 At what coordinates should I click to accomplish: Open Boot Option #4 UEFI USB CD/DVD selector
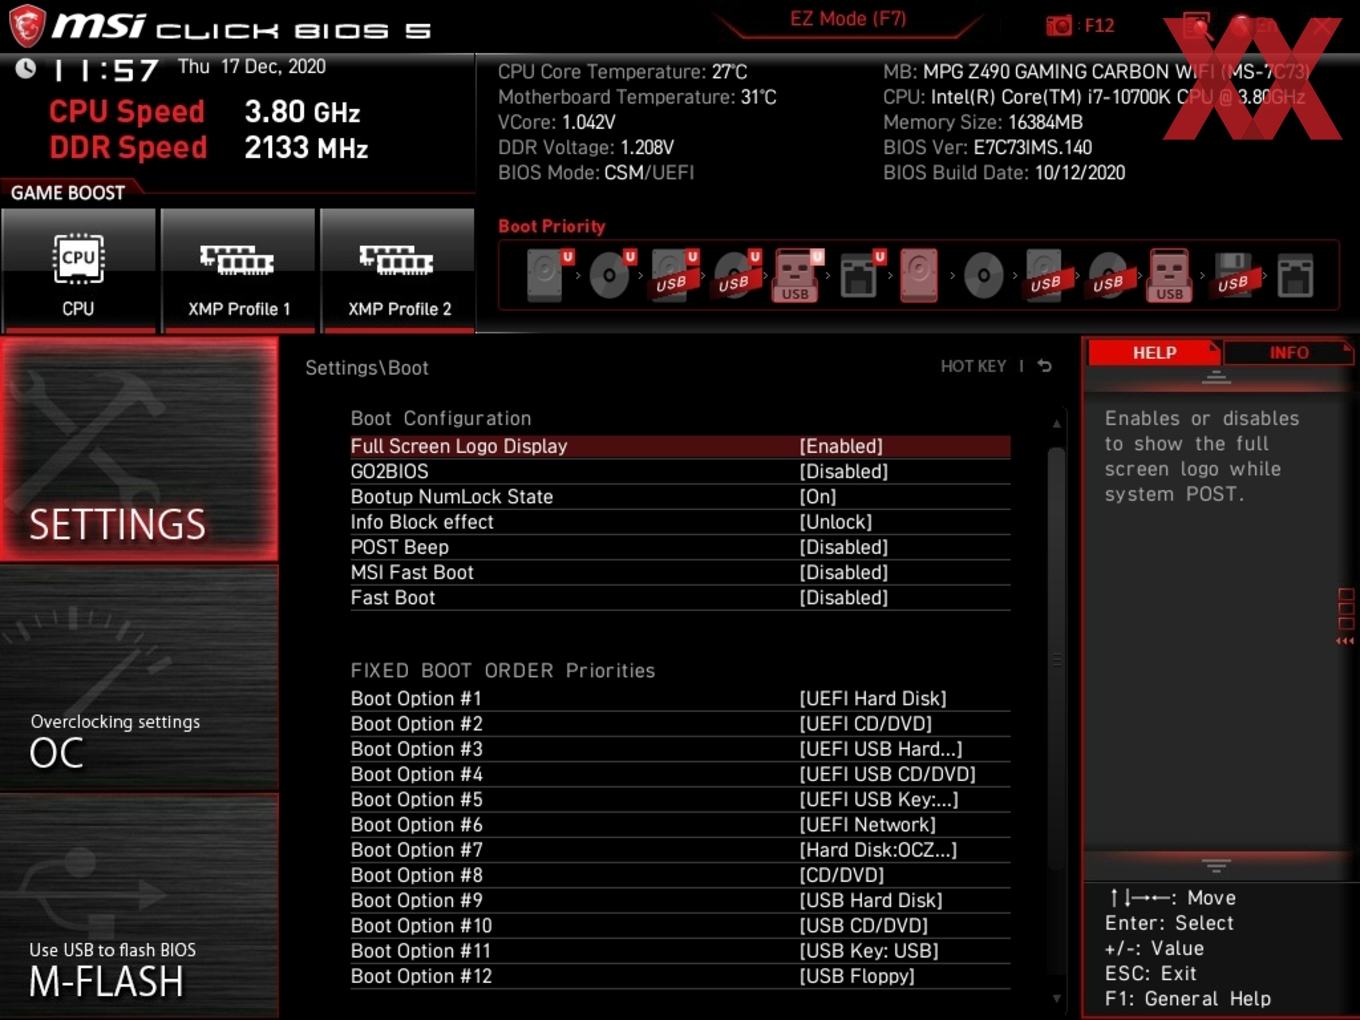680,774
